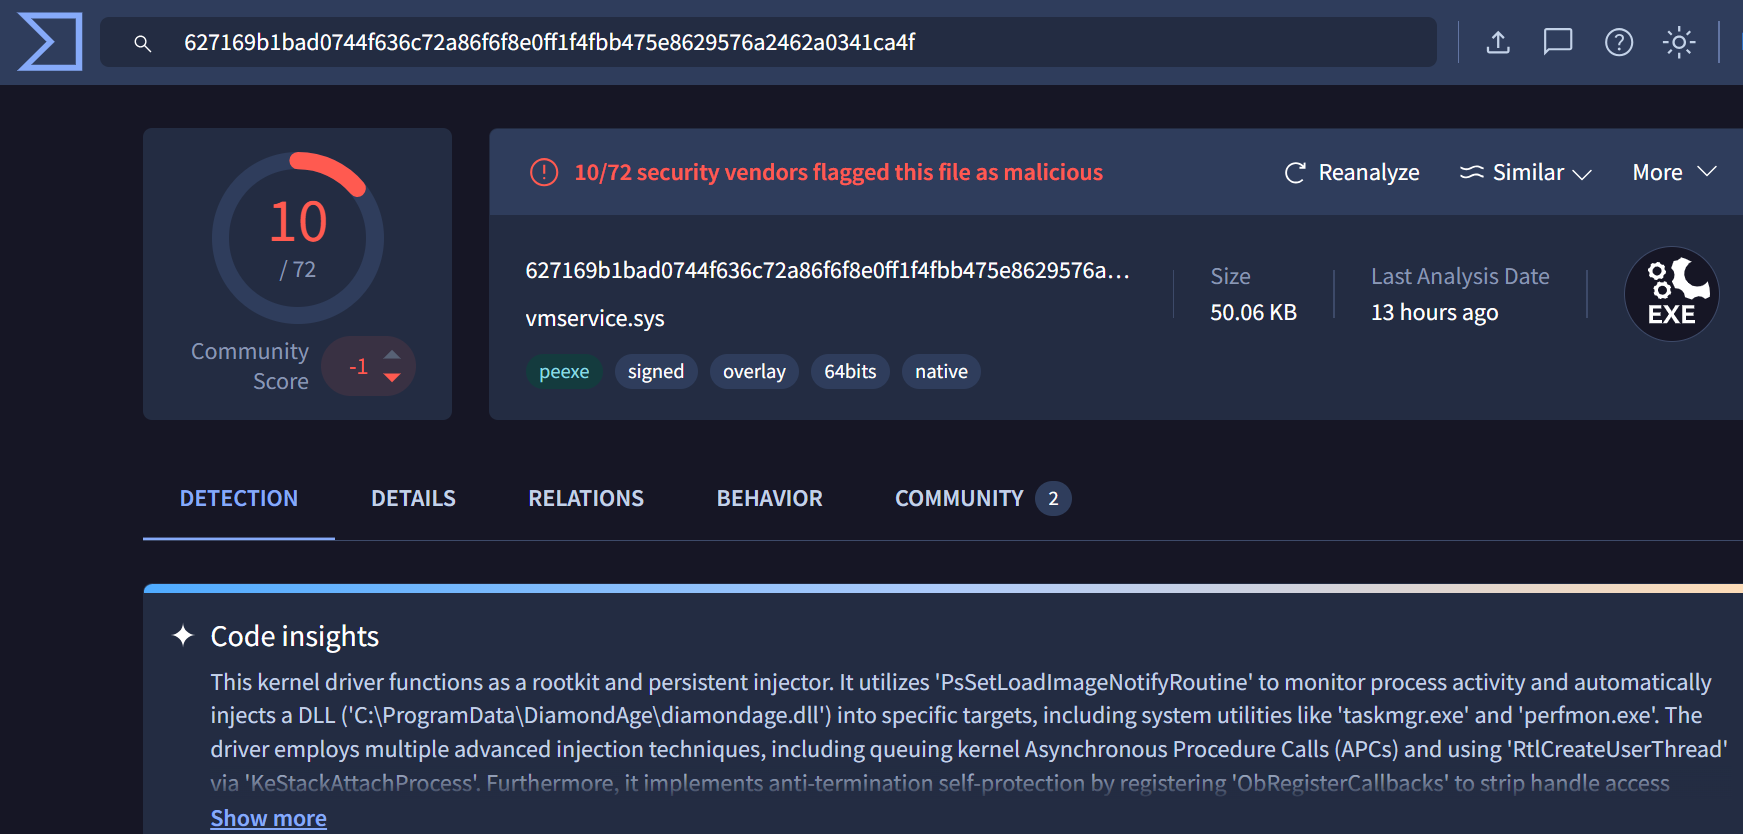1743x834 pixels.
Task: Upvote the community score arrow
Action: click(x=392, y=354)
